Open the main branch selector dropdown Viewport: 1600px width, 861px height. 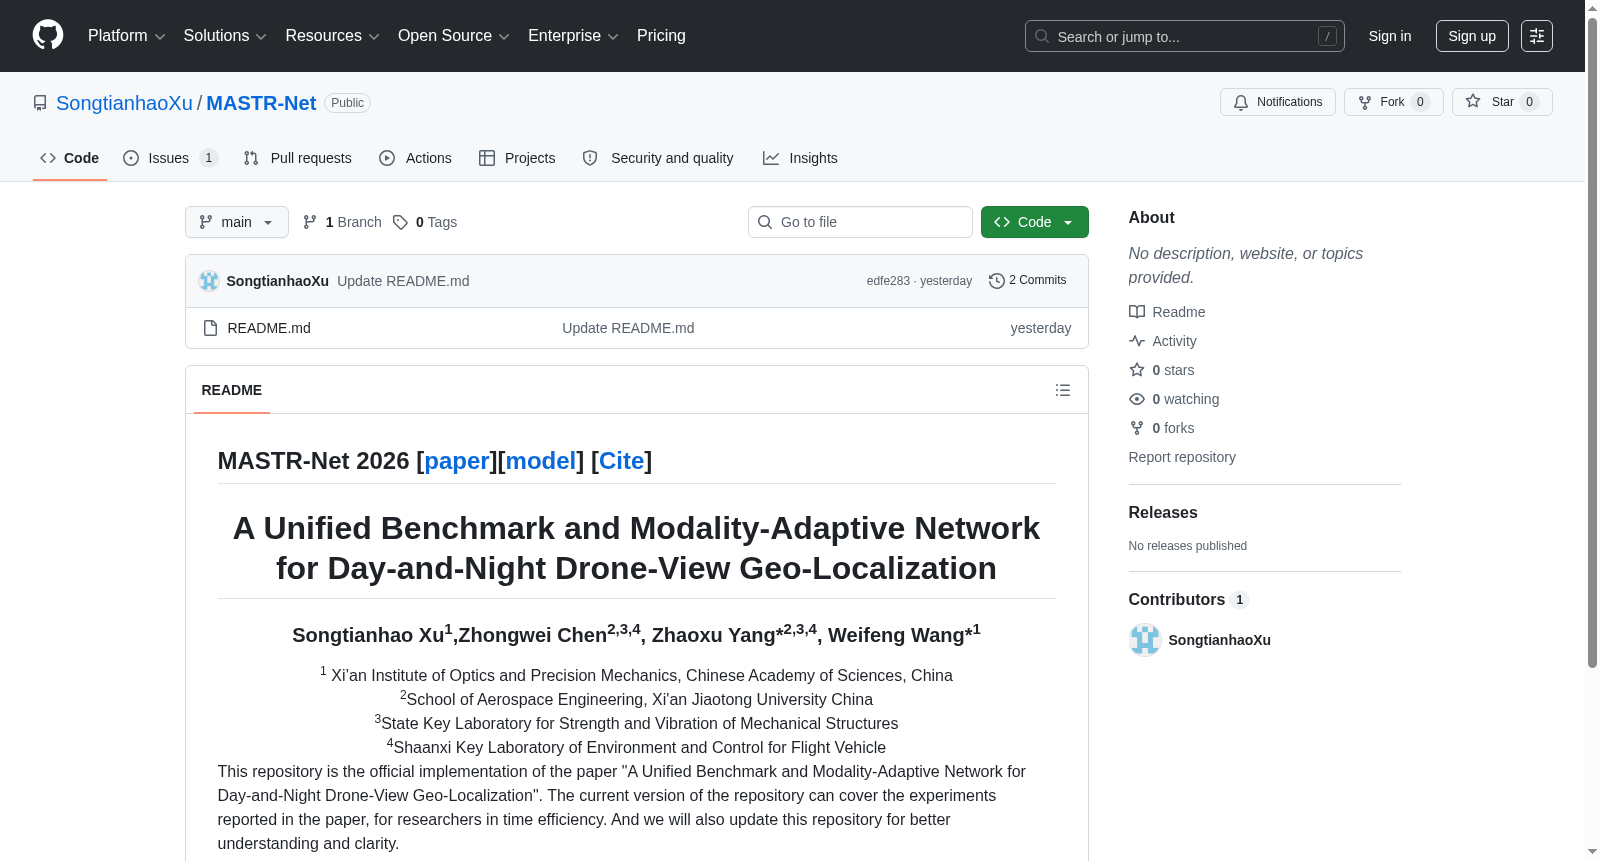237,222
